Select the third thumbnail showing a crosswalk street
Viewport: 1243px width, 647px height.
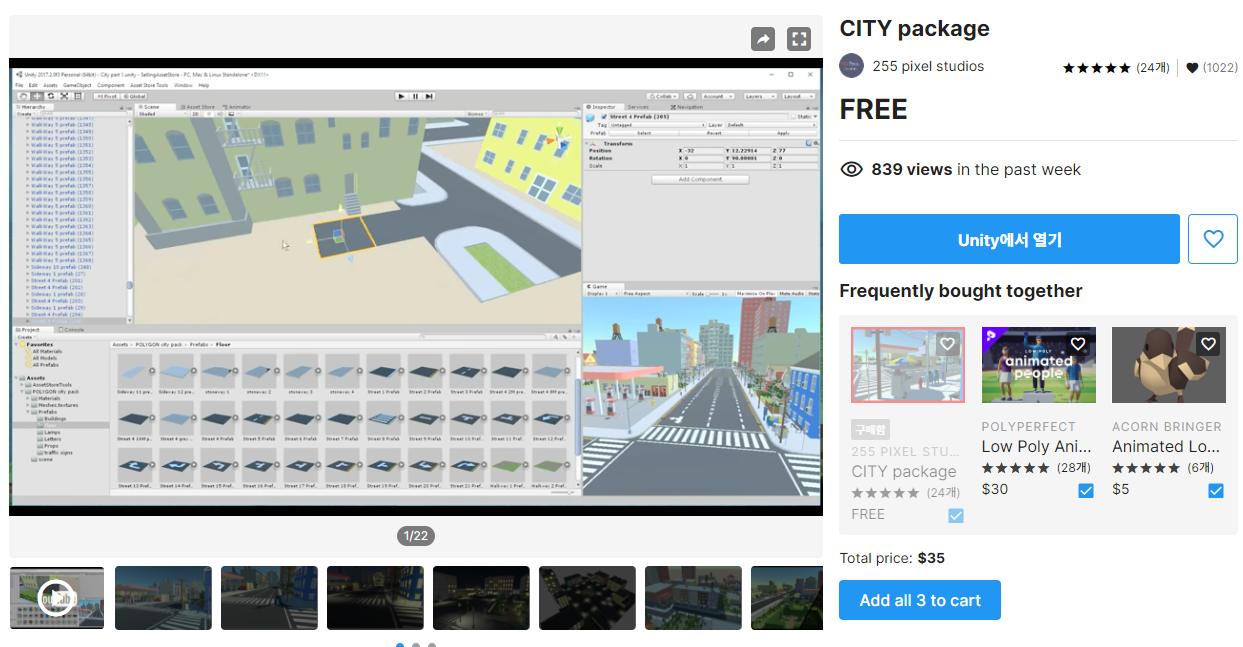pos(269,598)
